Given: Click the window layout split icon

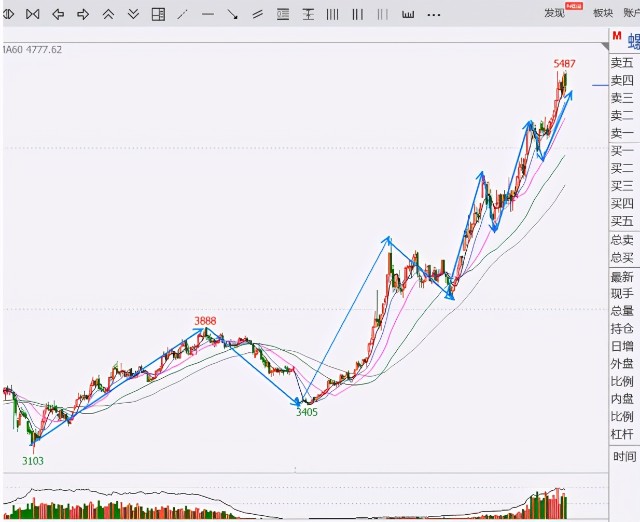Looking at the screenshot, I should (158, 14).
